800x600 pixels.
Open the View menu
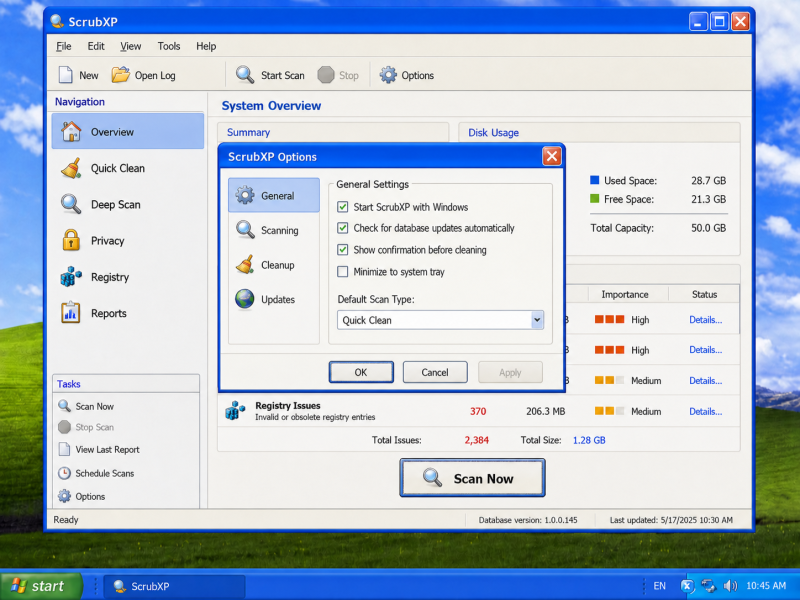pos(131,46)
